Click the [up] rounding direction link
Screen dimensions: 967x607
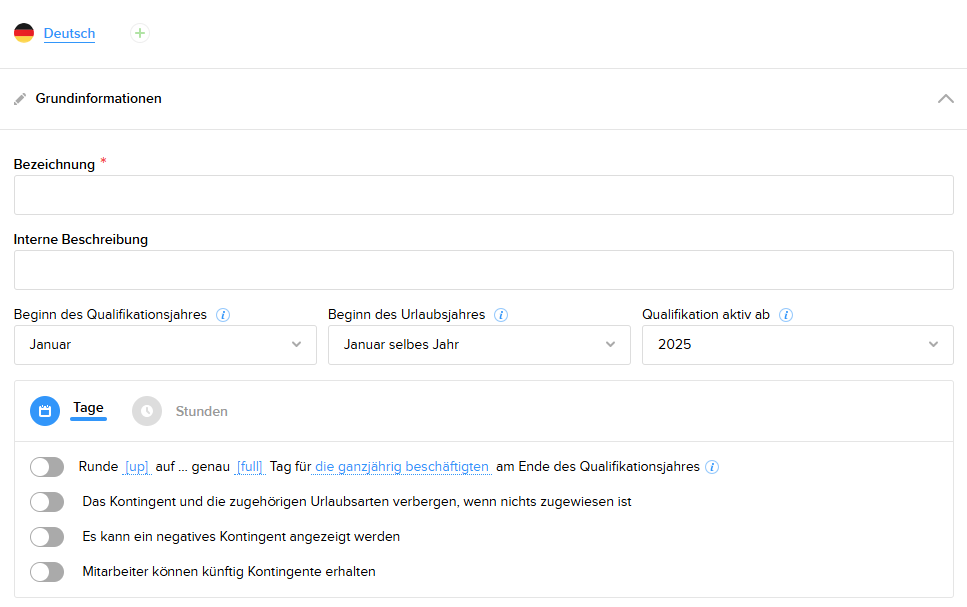click(x=136, y=467)
